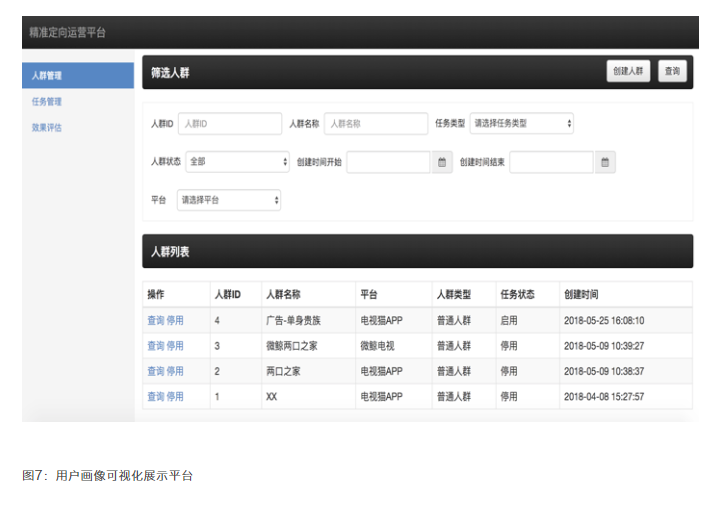The height and width of the screenshot is (512, 715).
Task: Open 任务管理 in the sidebar
Action: click(x=47, y=102)
